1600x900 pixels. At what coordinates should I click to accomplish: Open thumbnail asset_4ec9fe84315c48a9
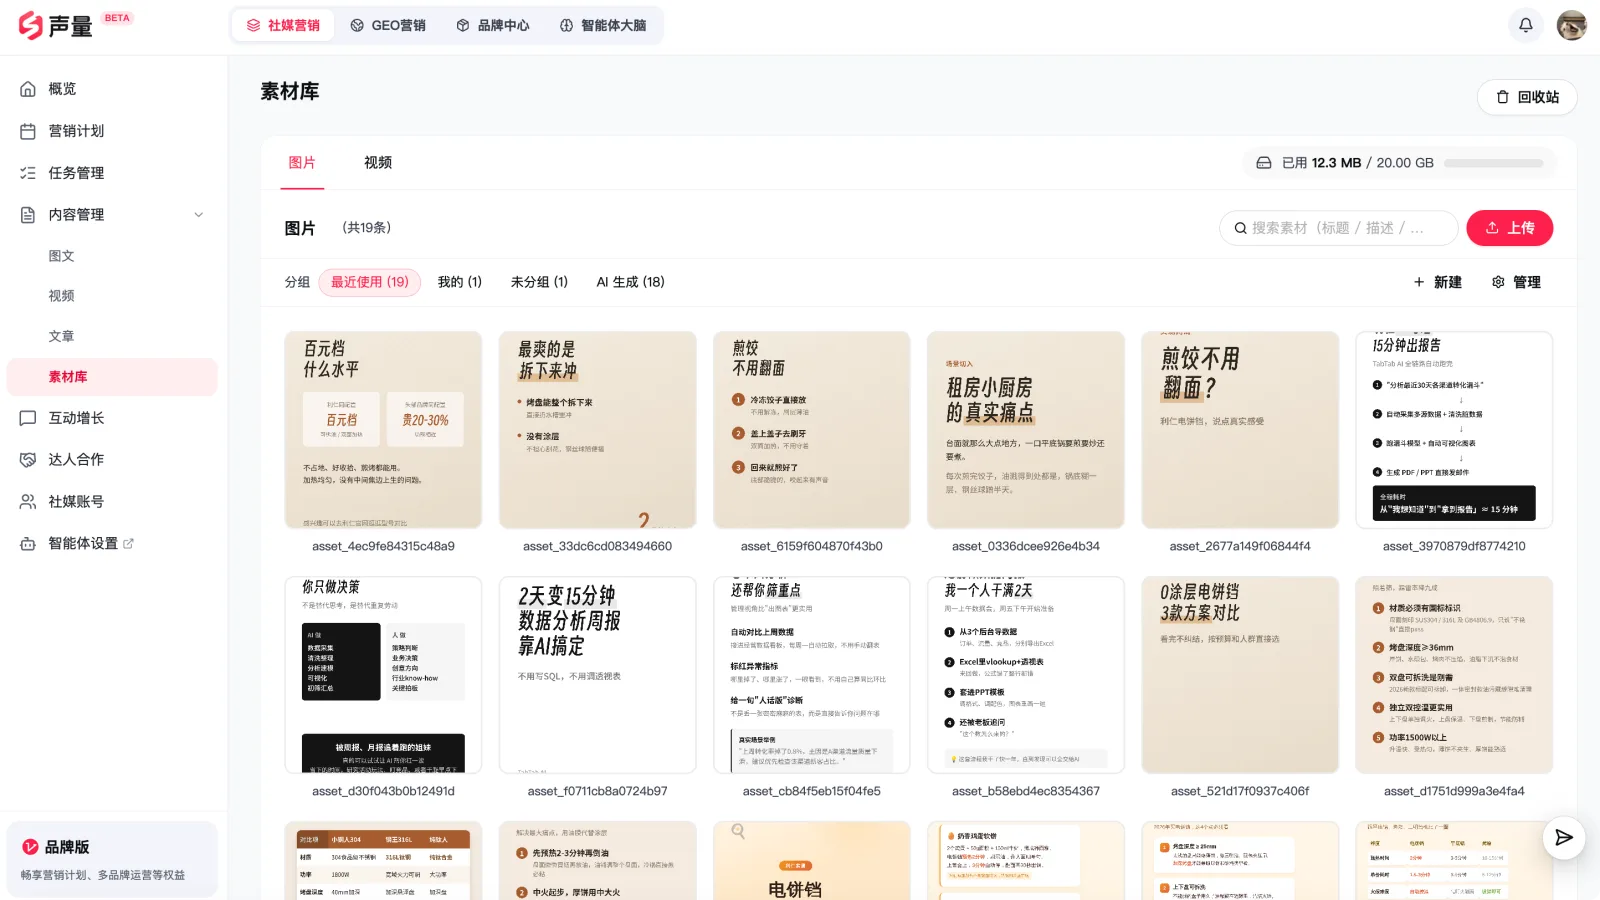coord(383,430)
